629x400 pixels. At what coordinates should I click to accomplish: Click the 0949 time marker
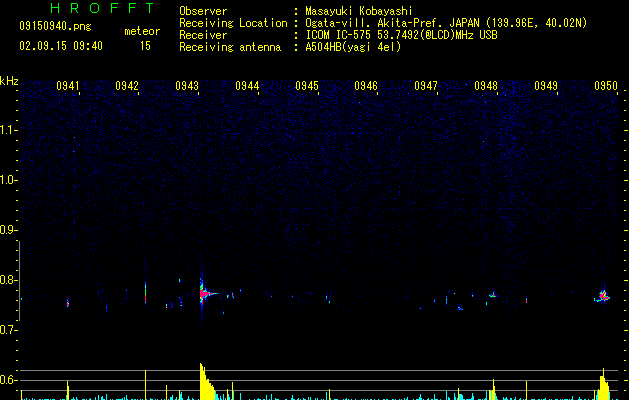coord(546,86)
